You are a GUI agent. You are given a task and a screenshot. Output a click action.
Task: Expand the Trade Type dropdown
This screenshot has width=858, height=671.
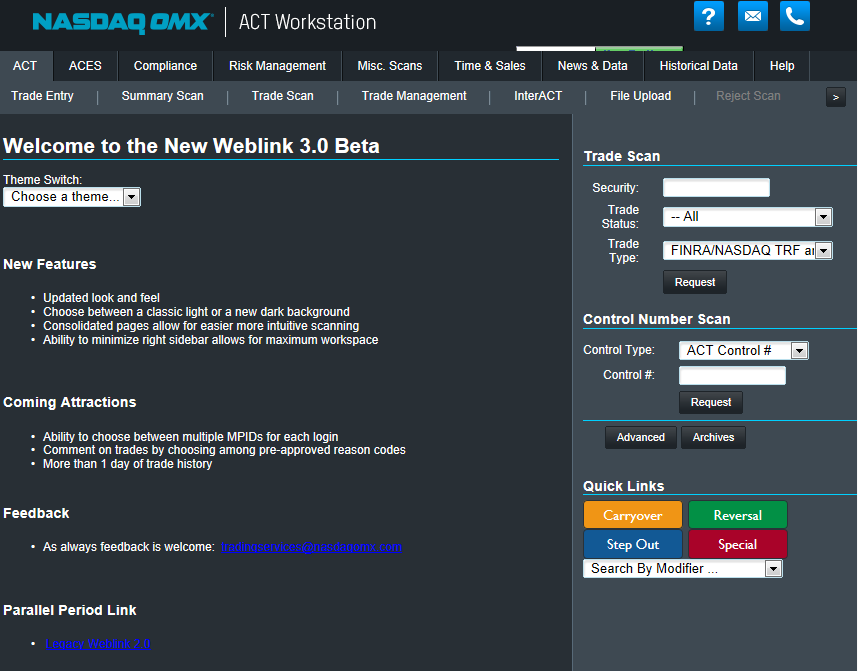(747, 251)
